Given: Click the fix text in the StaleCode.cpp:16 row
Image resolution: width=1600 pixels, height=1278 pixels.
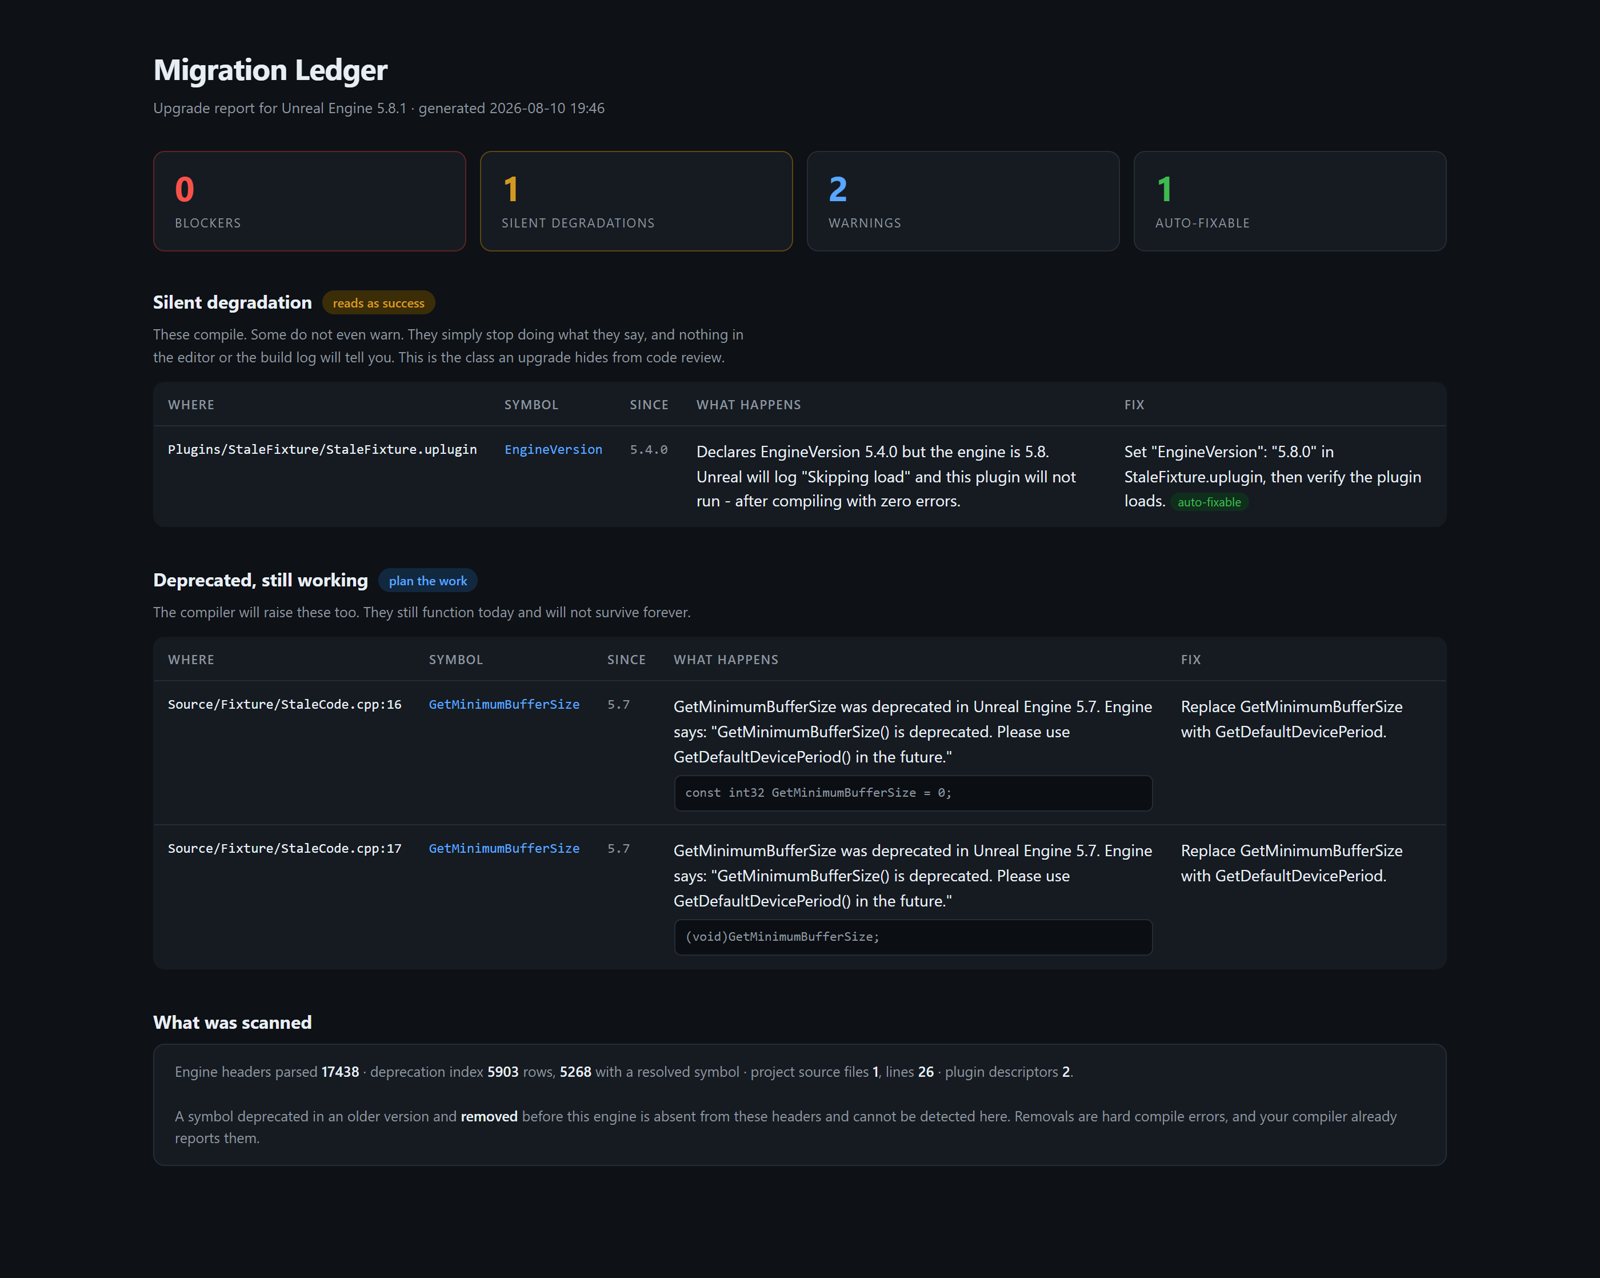Looking at the screenshot, I should coord(1291,719).
